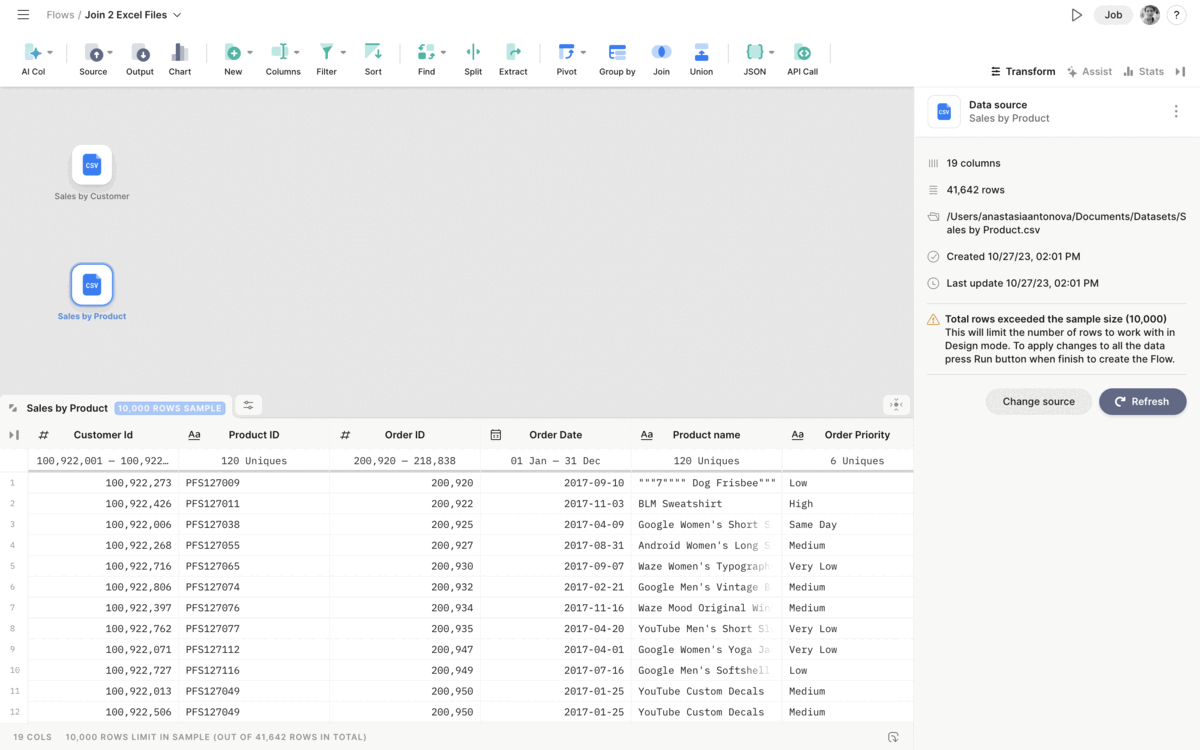Click the Job button
This screenshot has height=750, width=1200.
click(1113, 15)
